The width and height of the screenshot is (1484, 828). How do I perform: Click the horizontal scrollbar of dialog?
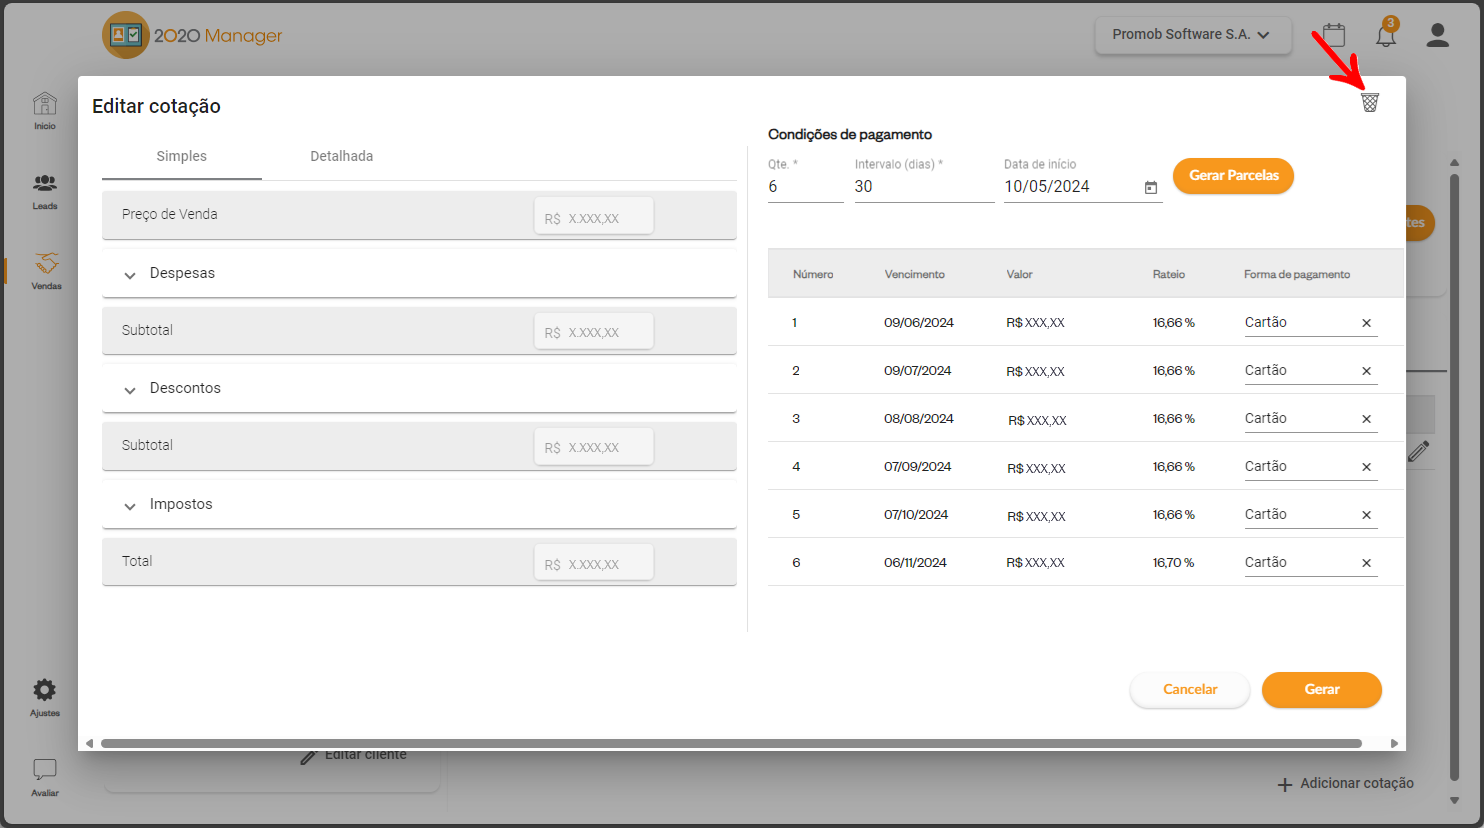pyautogui.click(x=731, y=744)
